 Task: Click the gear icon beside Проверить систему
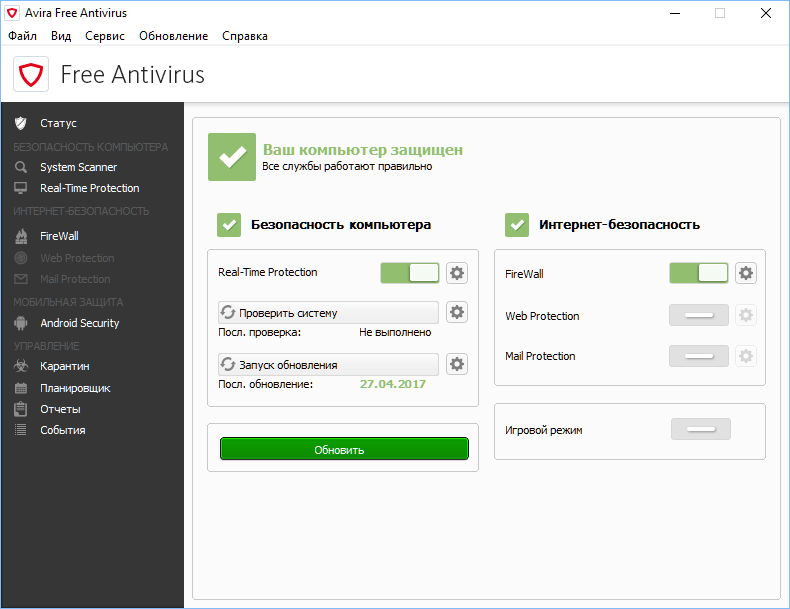tap(457, 313)
